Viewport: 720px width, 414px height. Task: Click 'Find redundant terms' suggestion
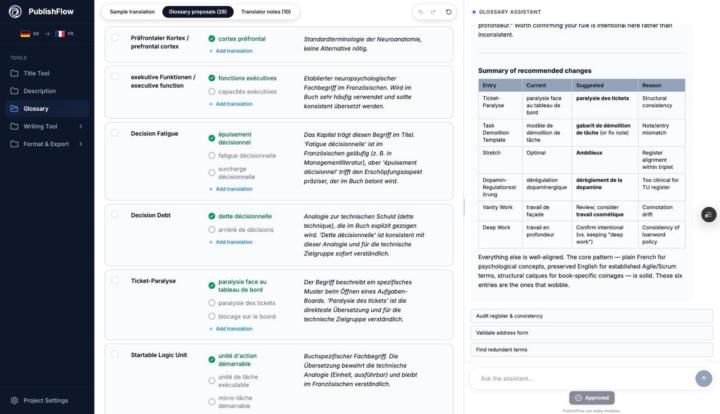pyautogui.click(x=592, y=350)
